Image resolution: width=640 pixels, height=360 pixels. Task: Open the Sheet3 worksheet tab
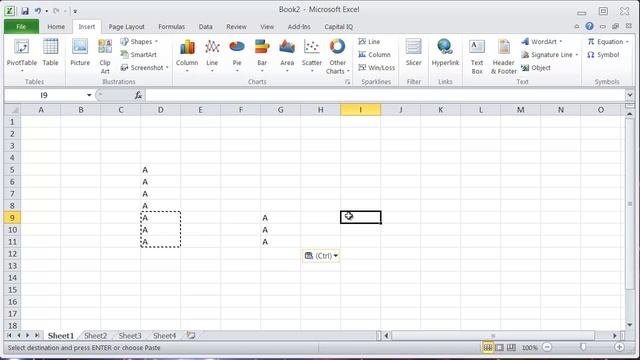[130, 336]
